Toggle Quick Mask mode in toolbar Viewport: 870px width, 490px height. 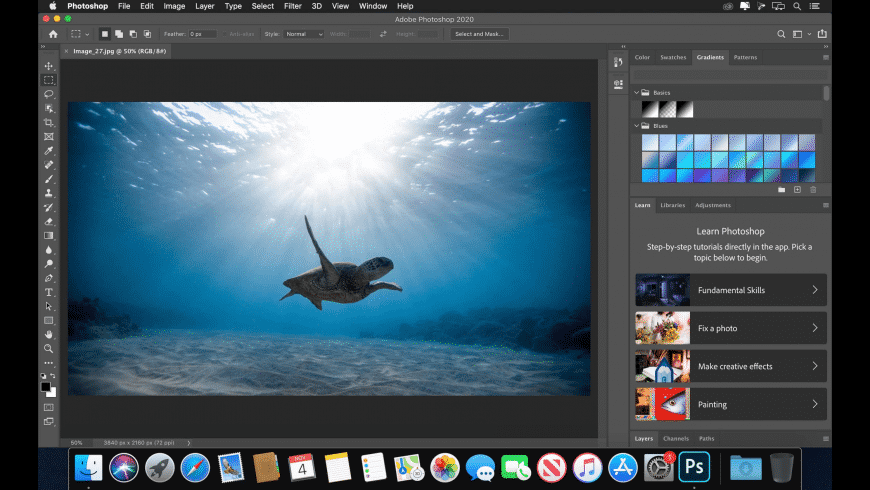click(x=49, y=407)
